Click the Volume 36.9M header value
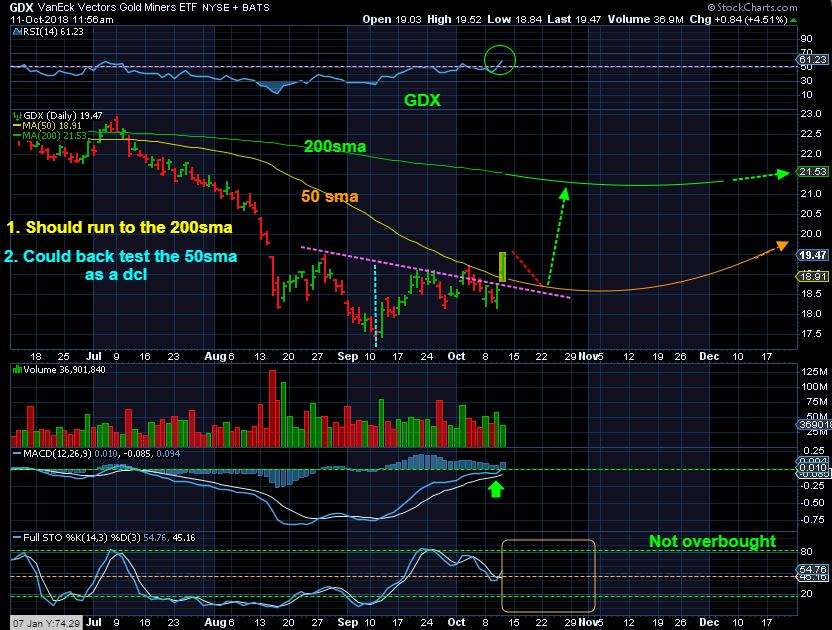The width and height of the screenshot is (832, 630). click(x=645, y=20)
